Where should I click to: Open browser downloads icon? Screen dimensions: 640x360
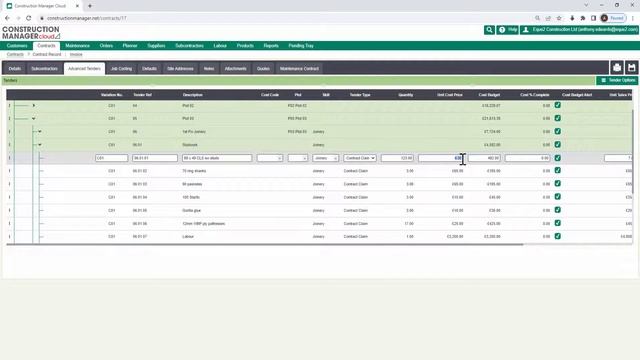tap(572, 18)
